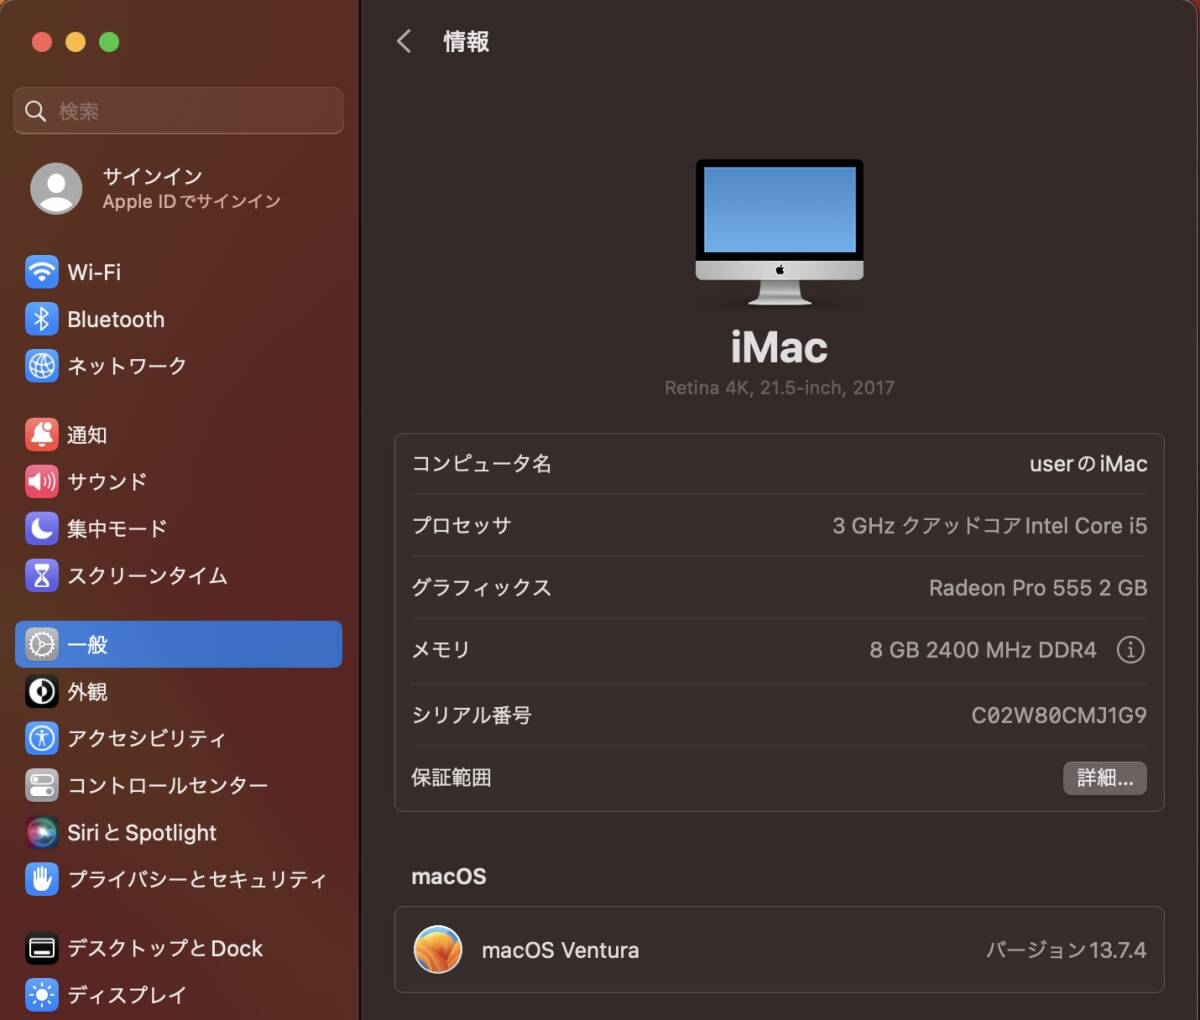Open プライバシーとセキュリティ settings
The width and height of the screenshot is (1200, 1020).
(x=179, y=879)
